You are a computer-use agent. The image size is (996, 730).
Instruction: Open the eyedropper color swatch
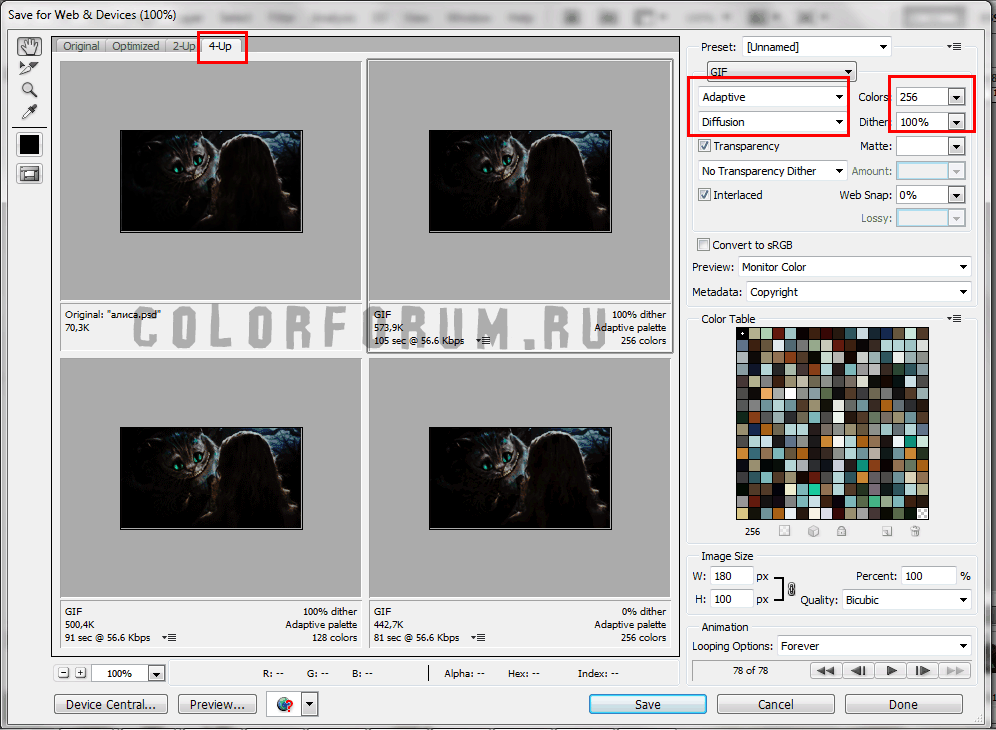29,145
